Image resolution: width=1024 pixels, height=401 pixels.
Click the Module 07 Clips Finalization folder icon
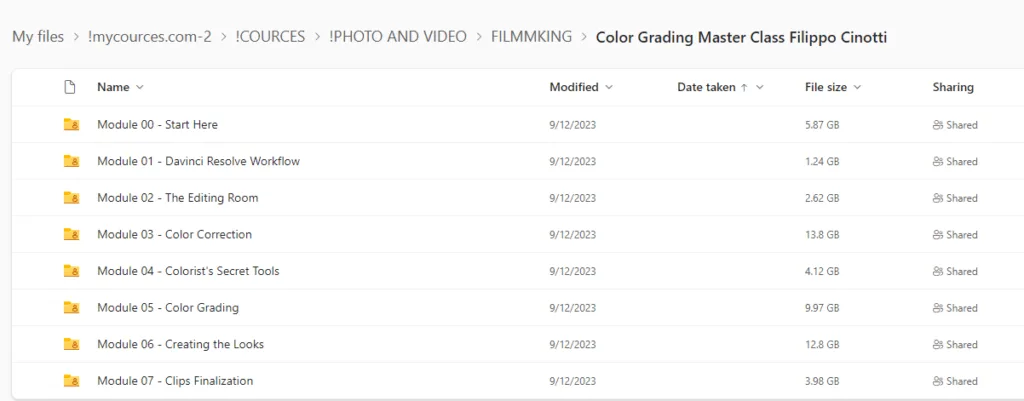(x=71, y=381)
